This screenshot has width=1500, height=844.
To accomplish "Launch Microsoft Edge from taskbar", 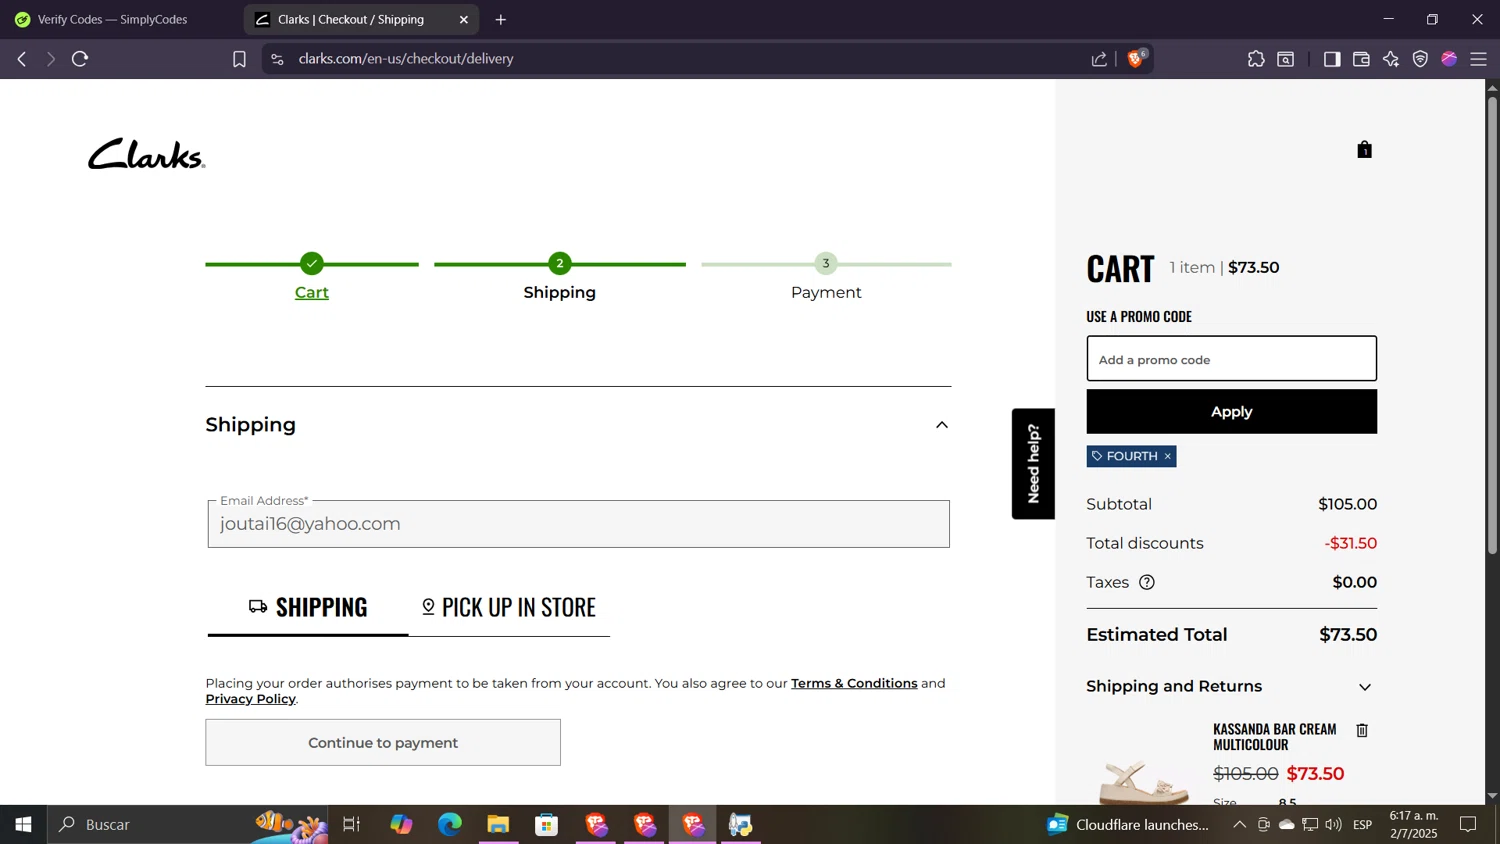I will click(450, 825).
